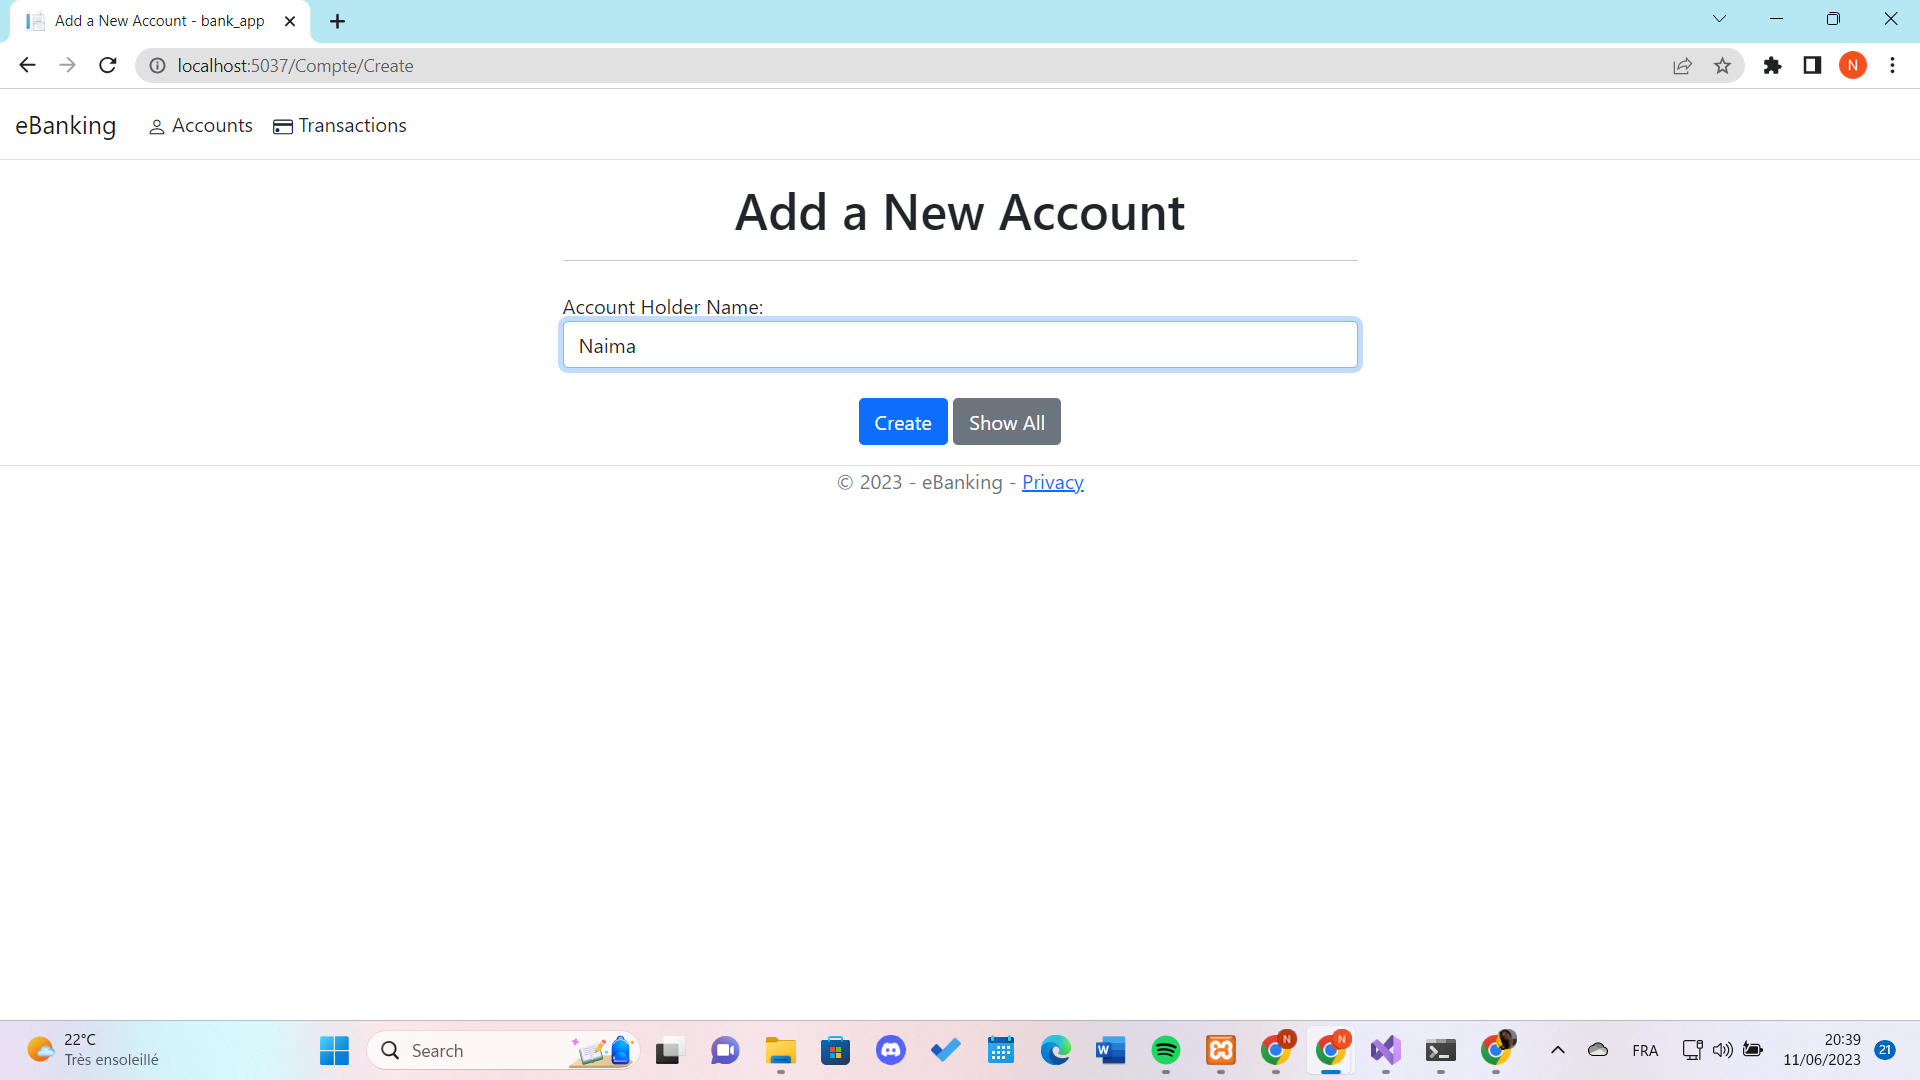The image size is (1920, 1080).
Task: Reload the page with refresh icon
Action: 108,66
